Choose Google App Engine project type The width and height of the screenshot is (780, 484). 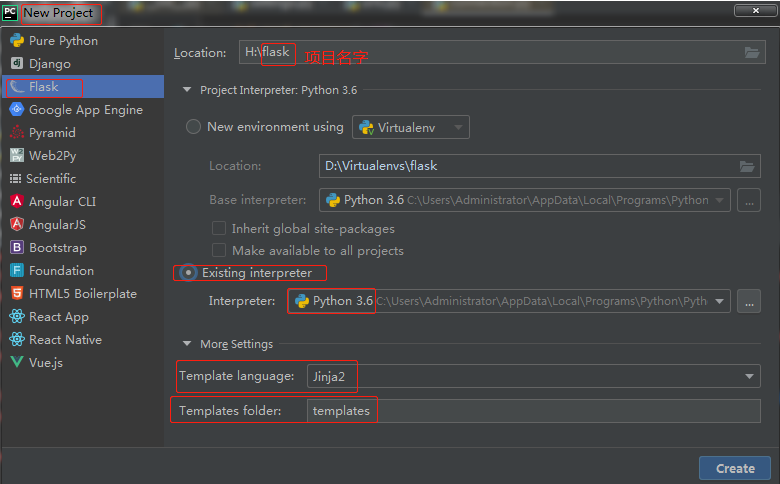83,109
